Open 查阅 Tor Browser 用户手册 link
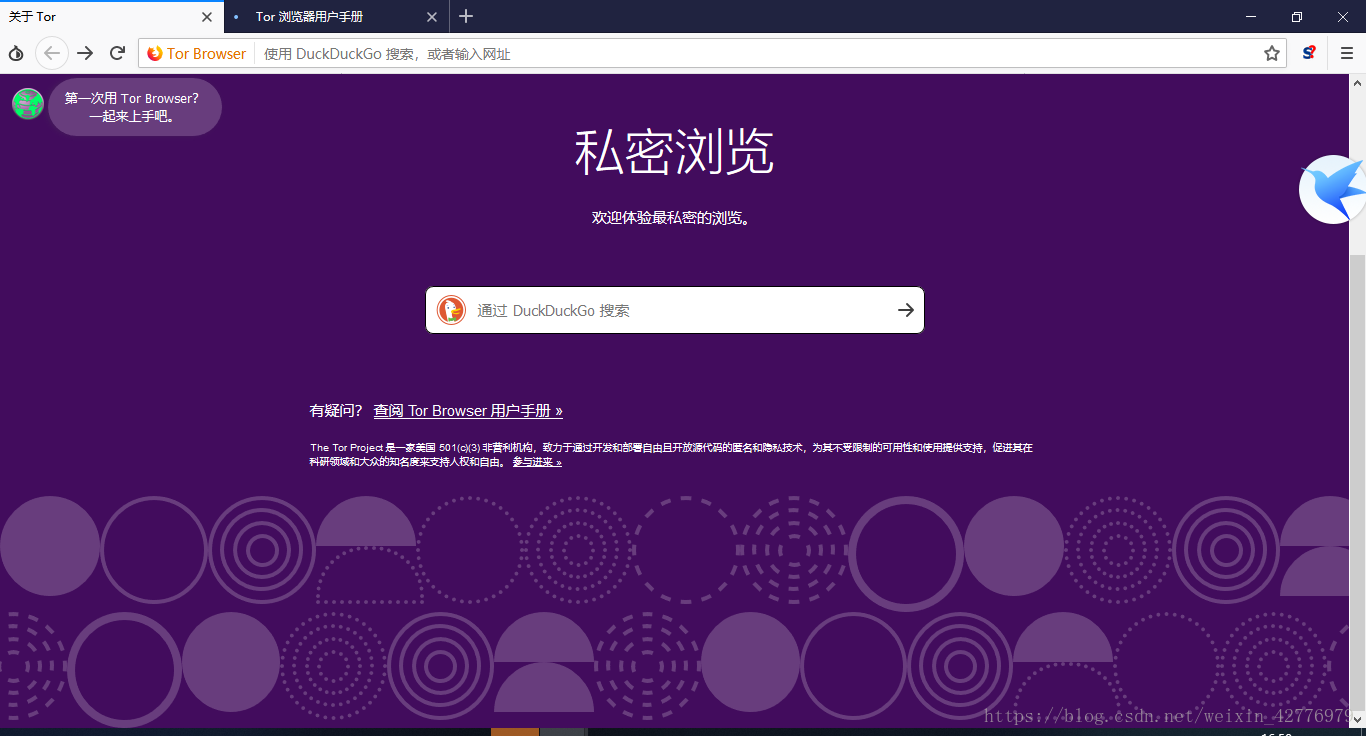1366x736 pixels. [468, 411]
